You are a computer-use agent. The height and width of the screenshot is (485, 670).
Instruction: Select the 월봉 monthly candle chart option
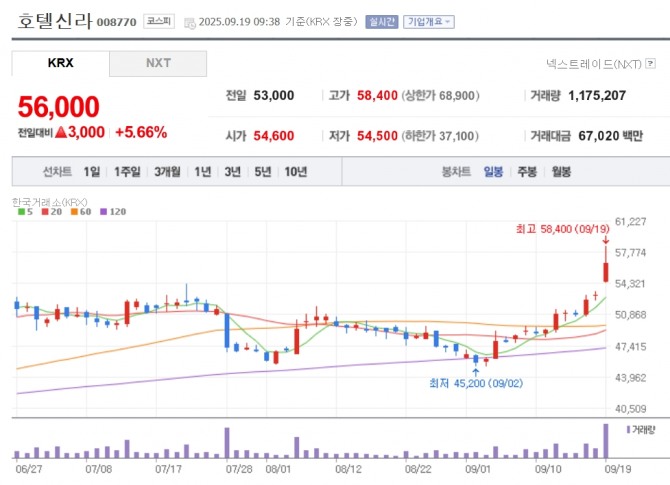click(561, 172)
